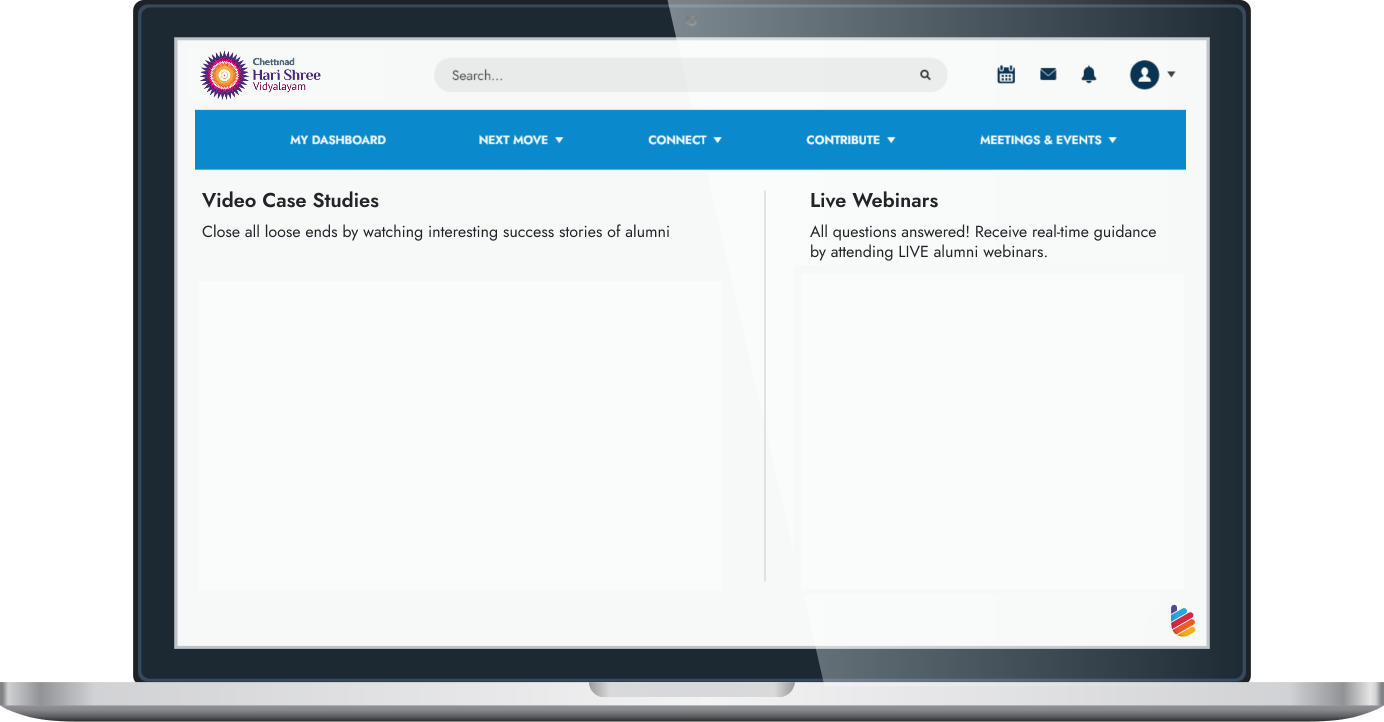Click the Live Webinars heading
This screenshot has width=1384, height=722.
(874, 201)
